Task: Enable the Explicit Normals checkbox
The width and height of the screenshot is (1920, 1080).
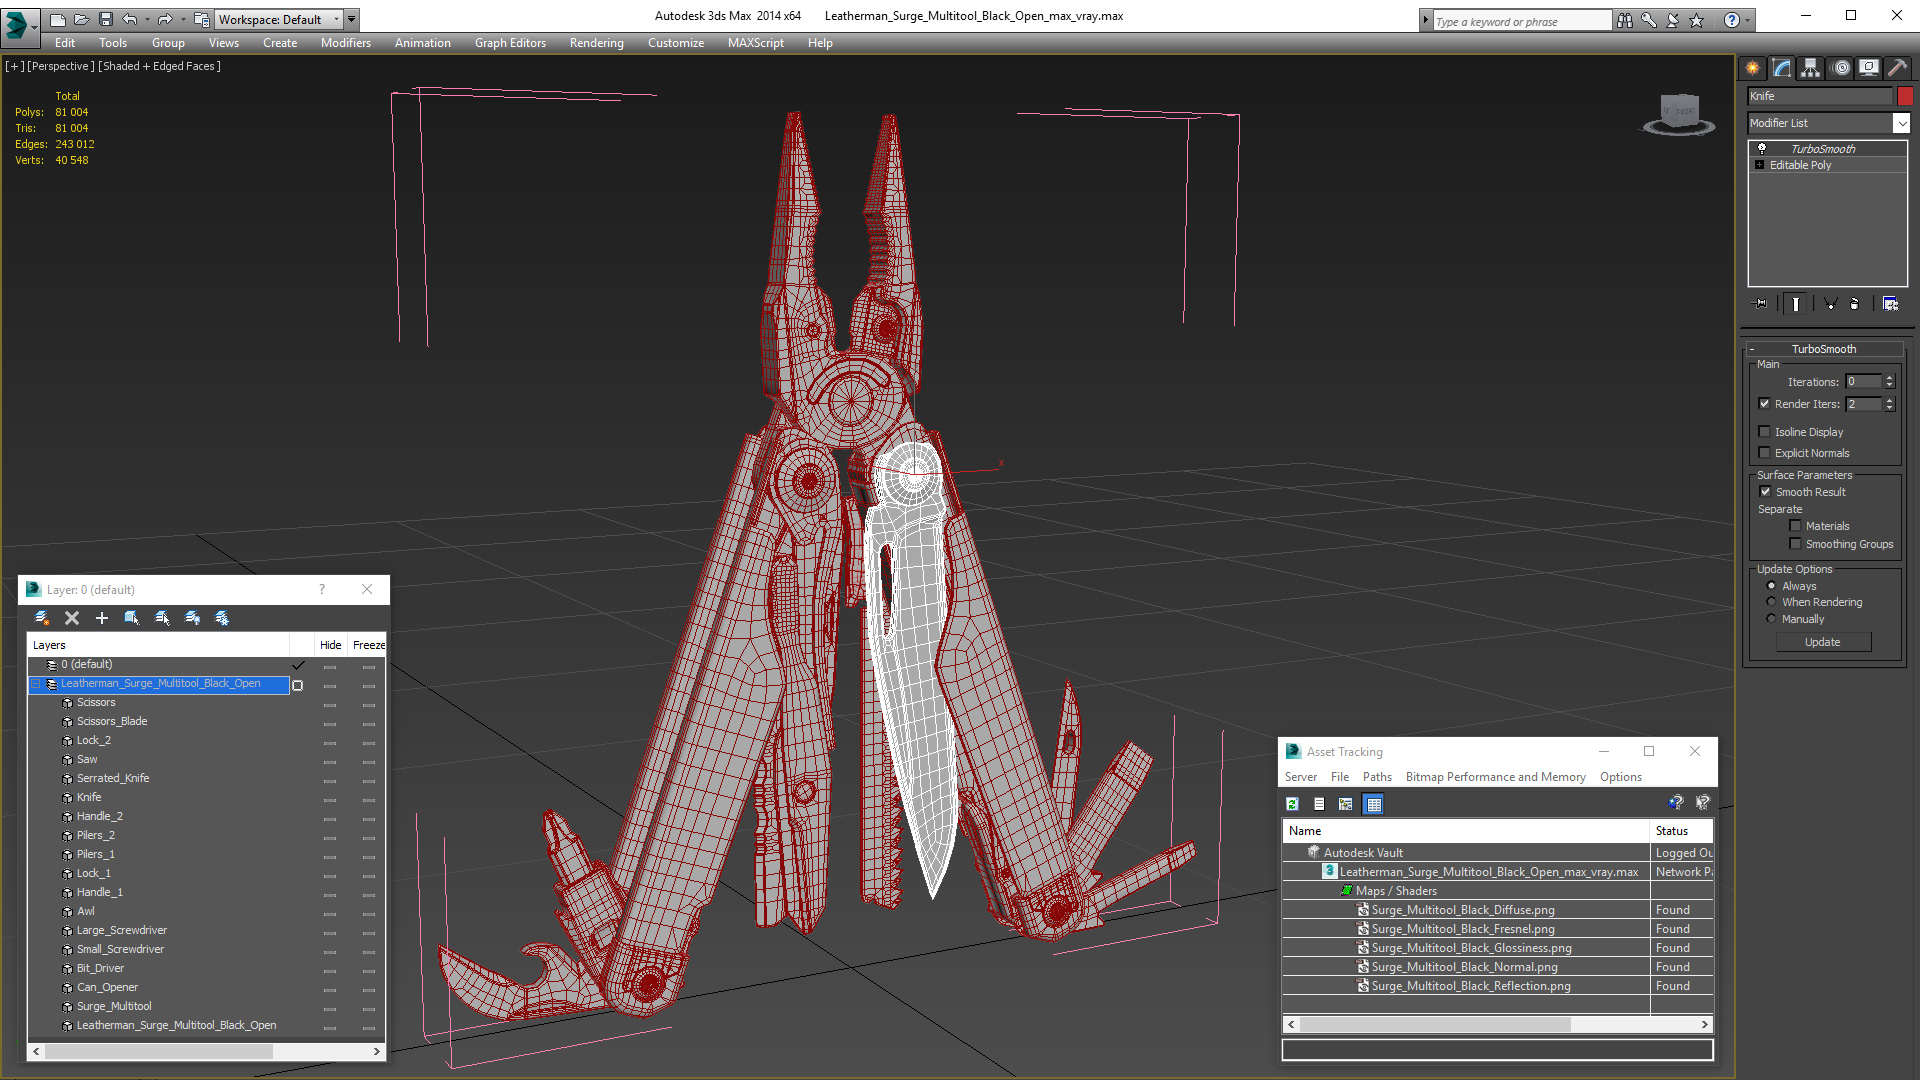Action: coord(1765,453)
